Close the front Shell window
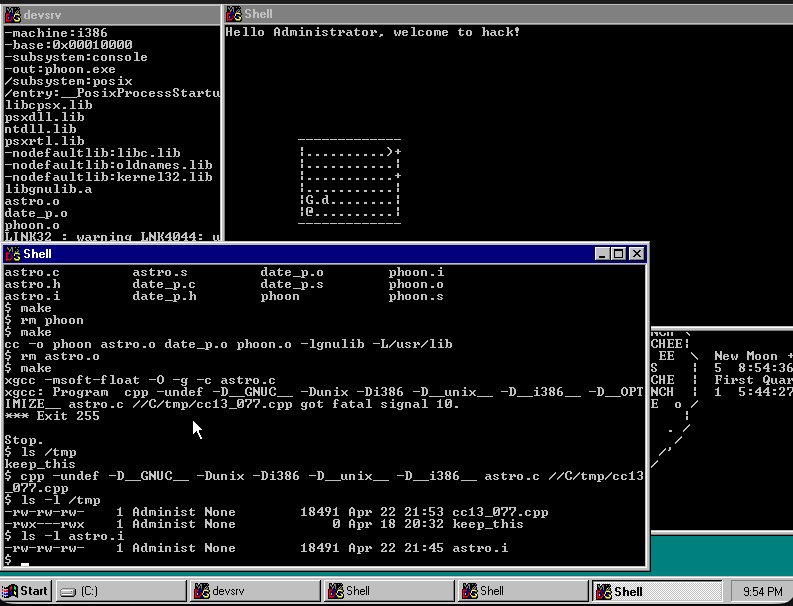The image size is (793, 606). (x=637, y=254)
